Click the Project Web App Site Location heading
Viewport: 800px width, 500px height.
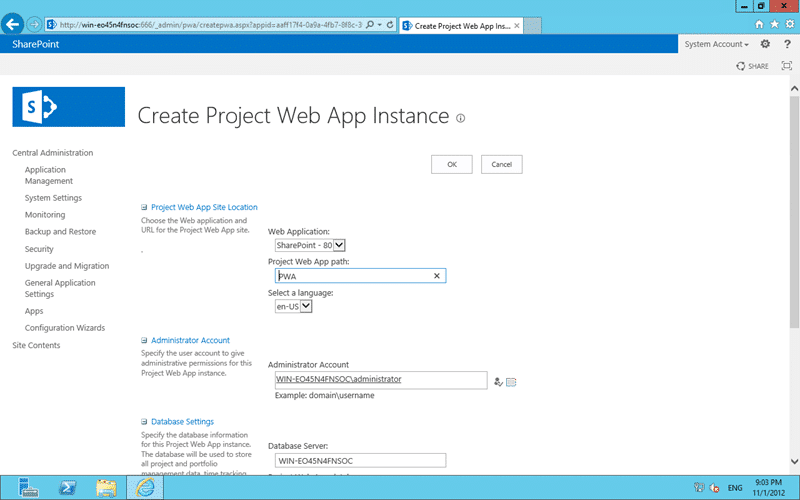tap(204, 207)
